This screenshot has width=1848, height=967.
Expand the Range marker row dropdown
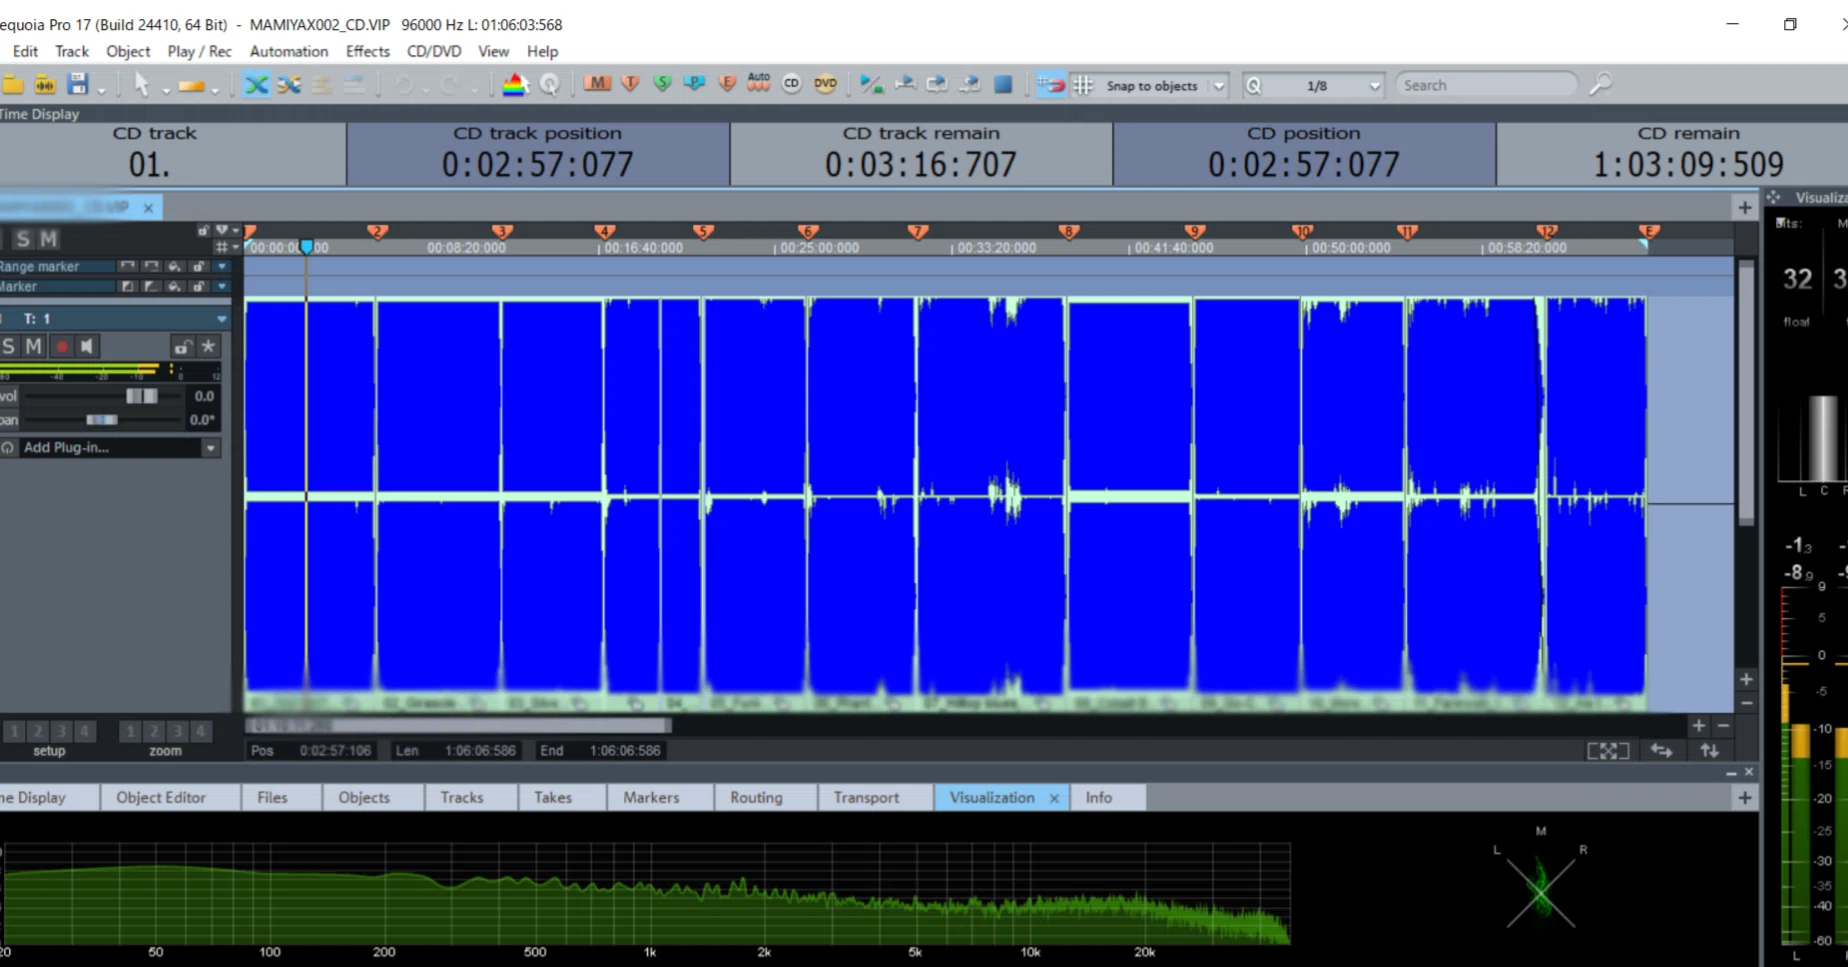click(223, 267)
